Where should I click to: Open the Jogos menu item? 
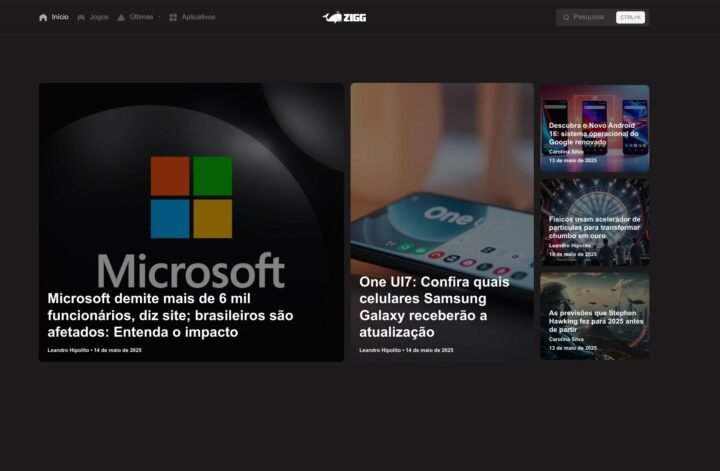tap(99, 17)
